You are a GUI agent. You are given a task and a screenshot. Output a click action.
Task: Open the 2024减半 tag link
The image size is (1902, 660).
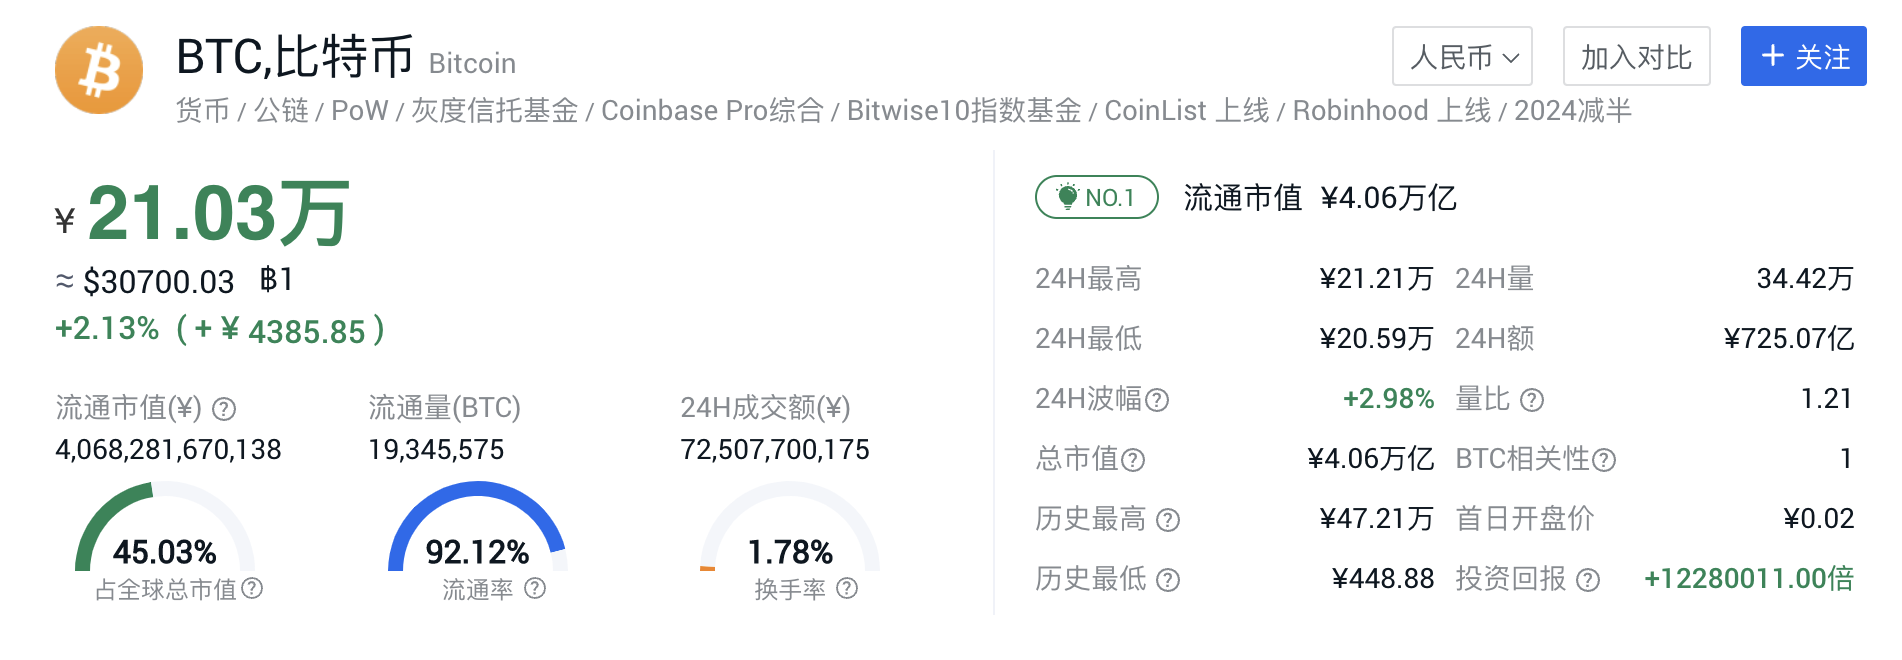(1572, 111)
